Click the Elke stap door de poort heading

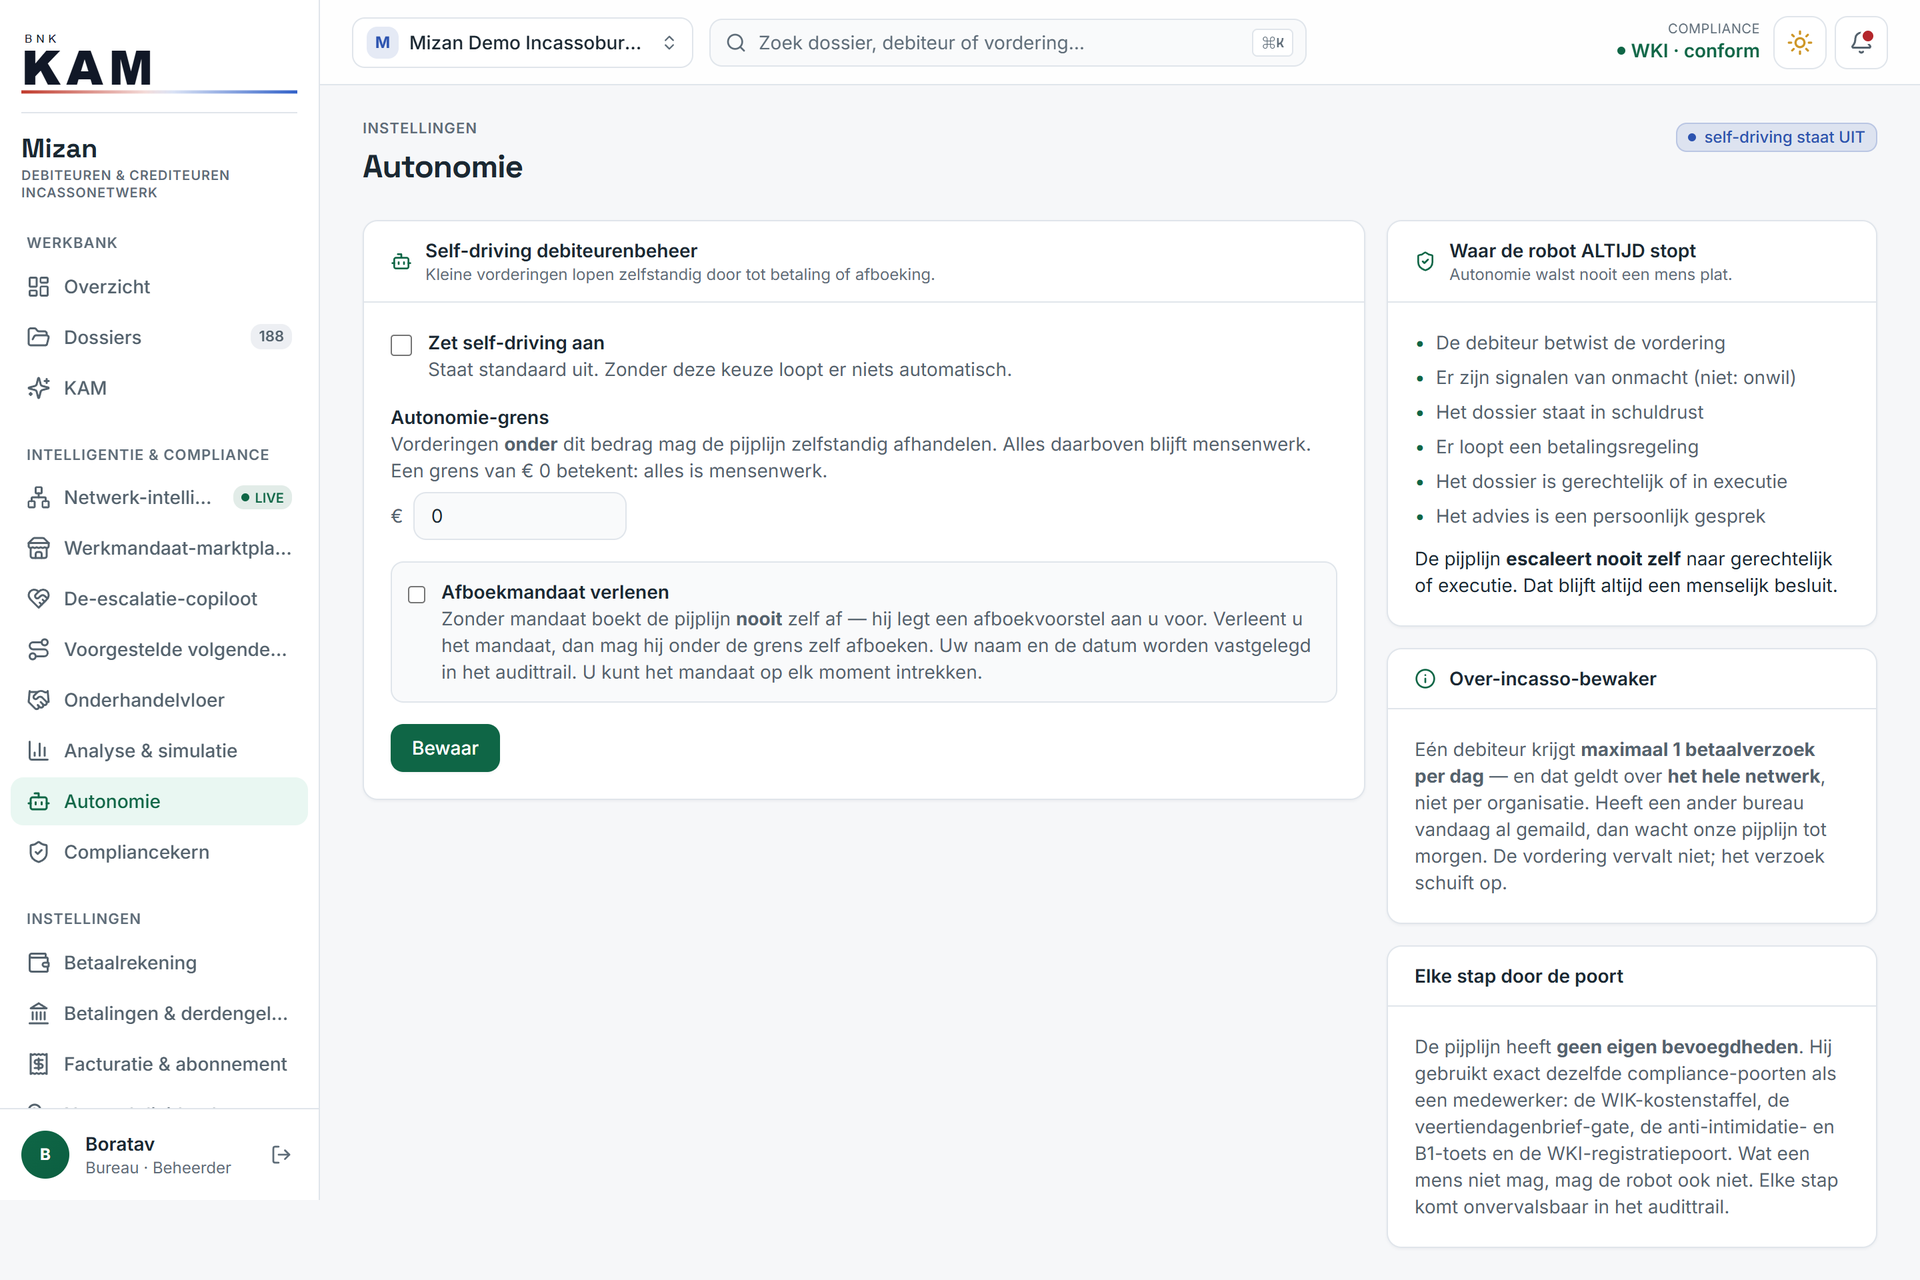1518,976
